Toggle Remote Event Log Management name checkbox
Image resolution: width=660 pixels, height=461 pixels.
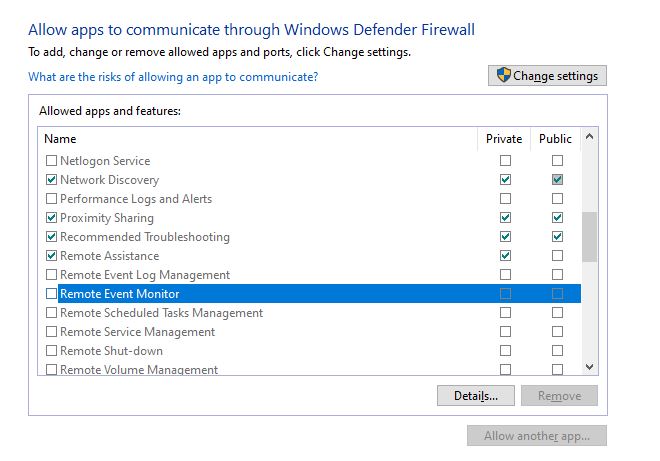51,274
